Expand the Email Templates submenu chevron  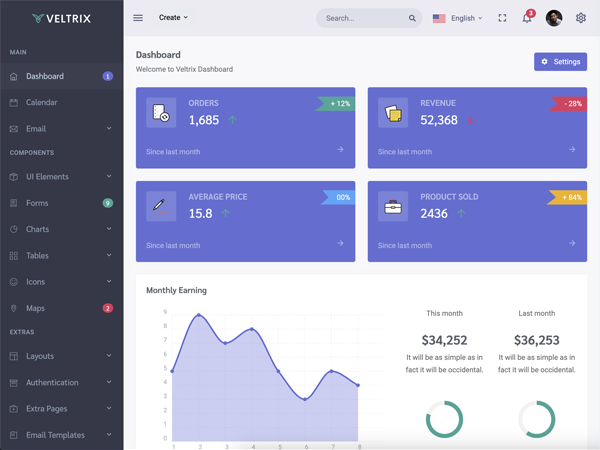point(109,434)
